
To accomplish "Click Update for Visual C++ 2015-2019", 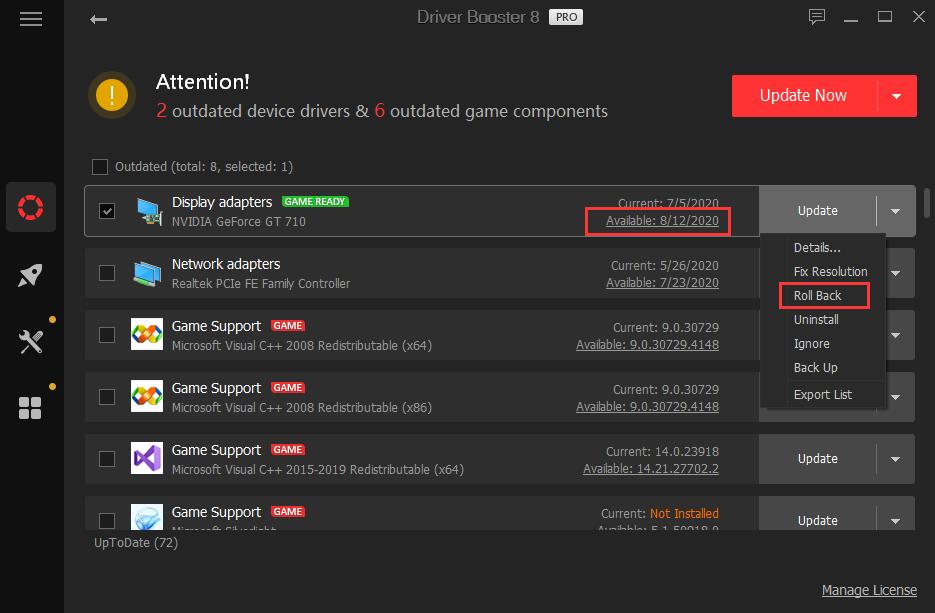I will click(x=818, y=459).
